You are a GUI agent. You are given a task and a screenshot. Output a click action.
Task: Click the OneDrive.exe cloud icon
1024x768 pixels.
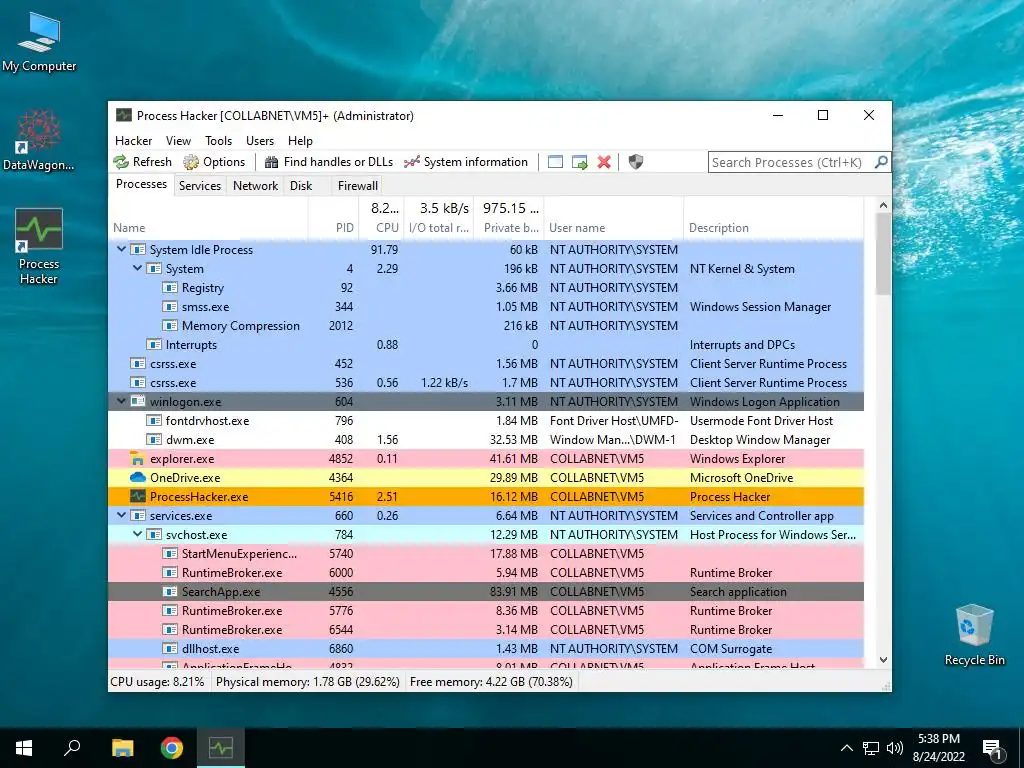coord(137,477)
